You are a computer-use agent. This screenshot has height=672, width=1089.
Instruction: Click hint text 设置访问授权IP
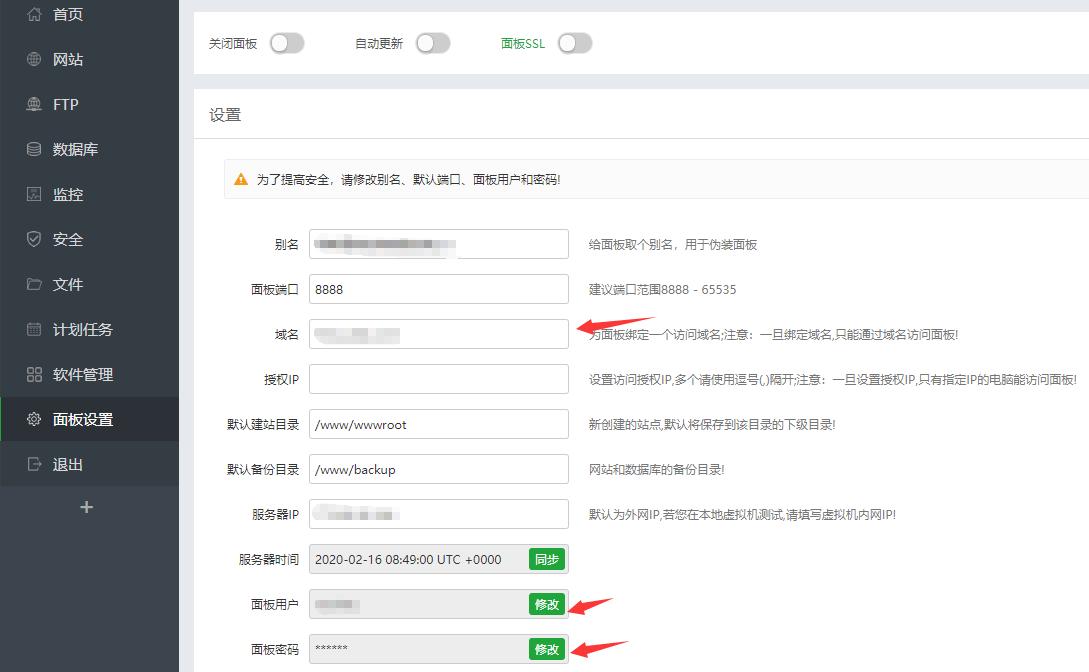click(833, 379)
